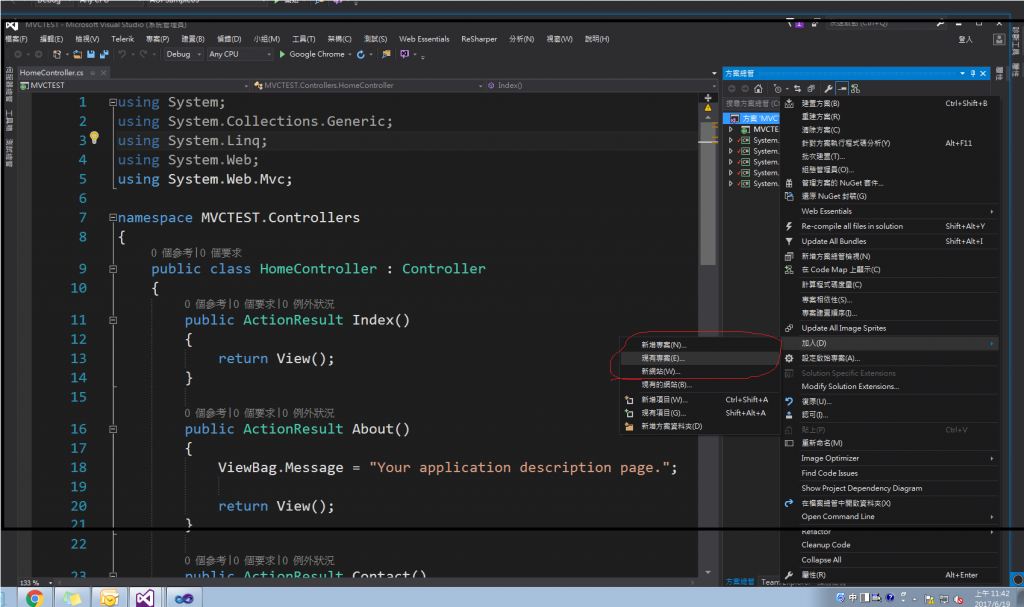Screen dimensions: 1024x607
Task: Open the MVCTEST.Controllers.HomeController type dropdown
Action: point(368,85)
